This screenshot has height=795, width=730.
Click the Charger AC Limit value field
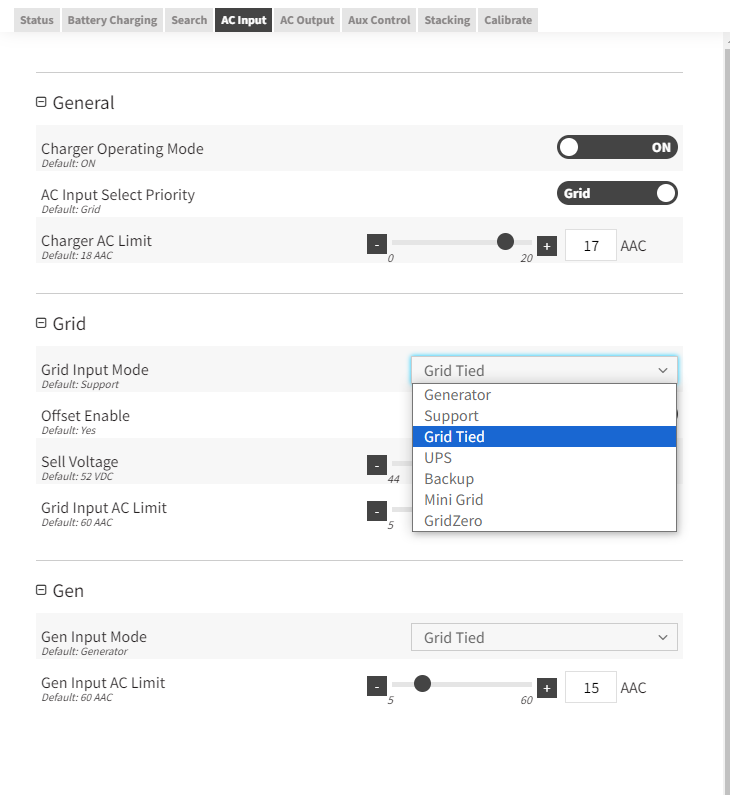tap(591, 245)
